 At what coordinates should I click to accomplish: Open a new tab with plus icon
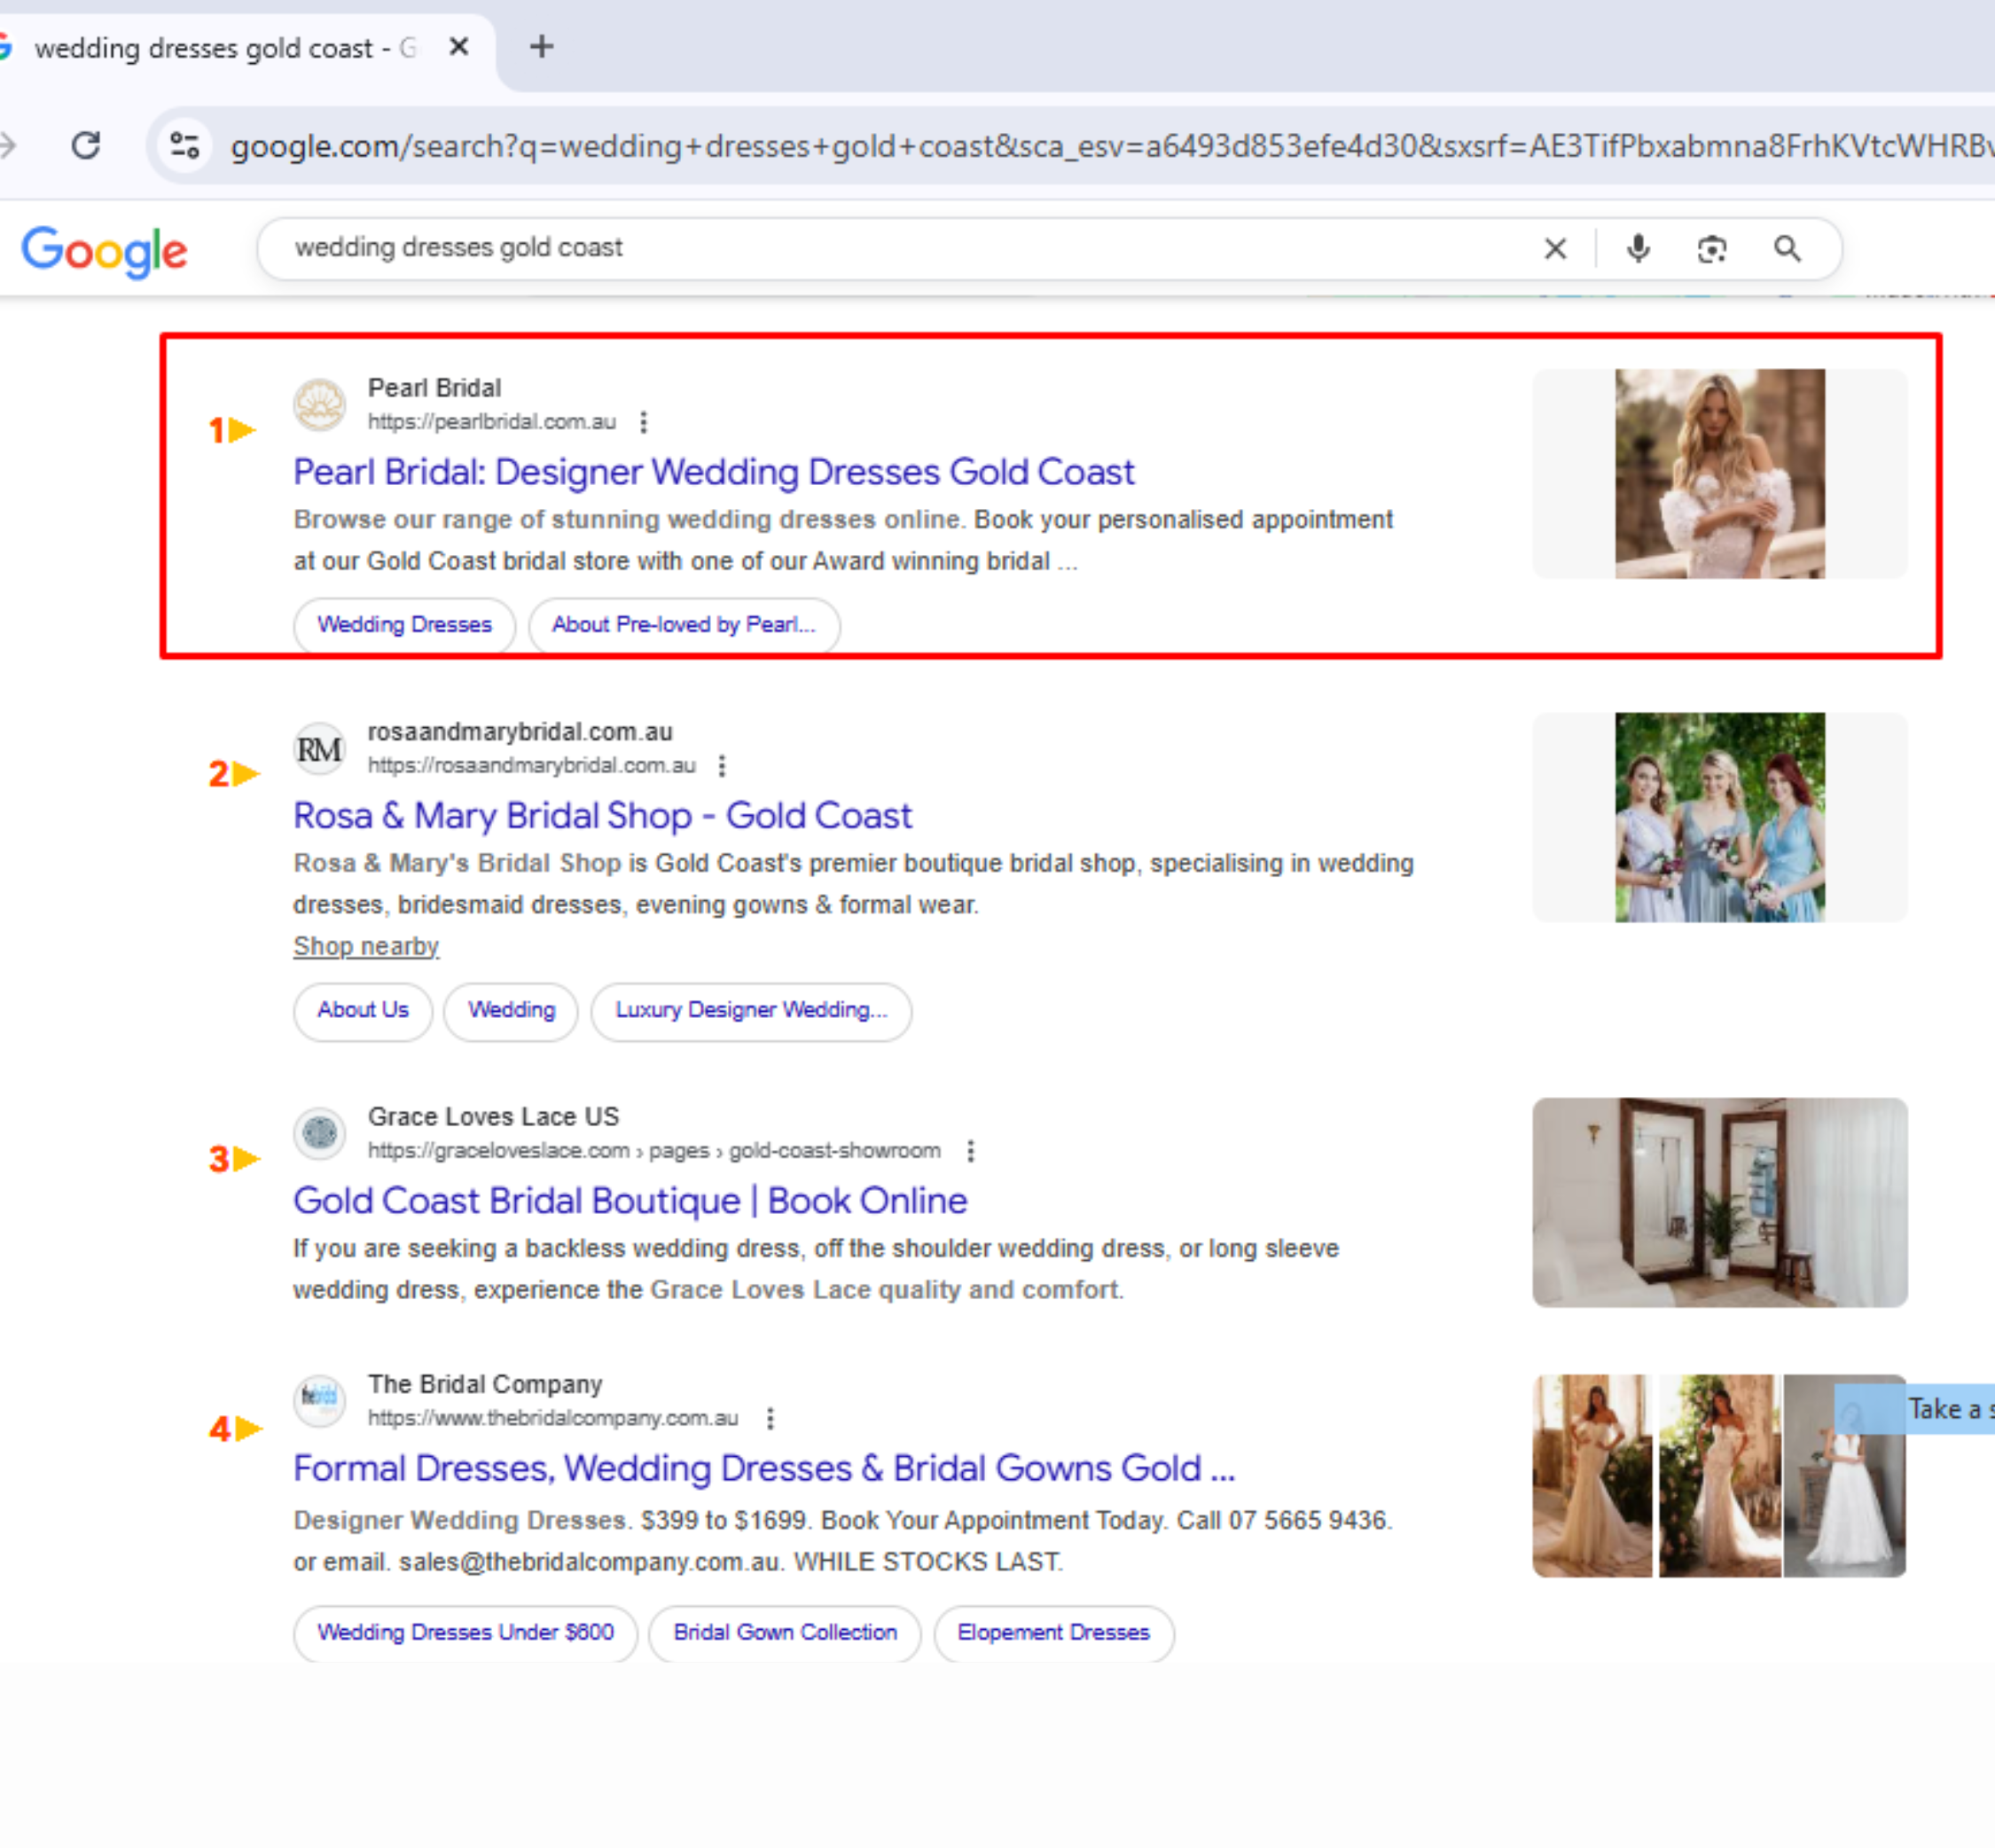click(x=541, y=47)
